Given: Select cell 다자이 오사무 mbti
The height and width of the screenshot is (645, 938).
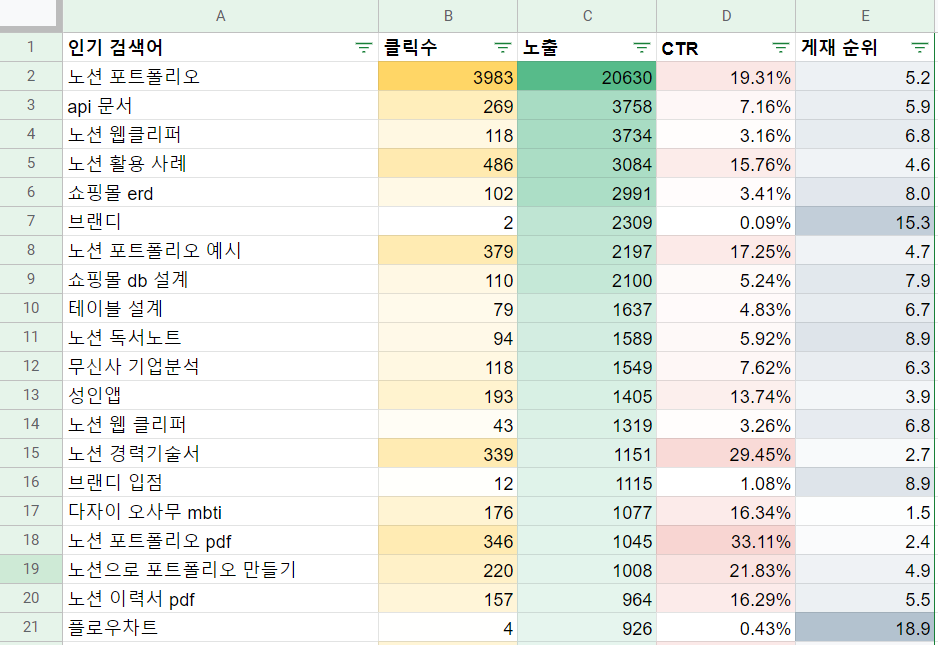Looking at the screenshot, I should pos(221,511).
